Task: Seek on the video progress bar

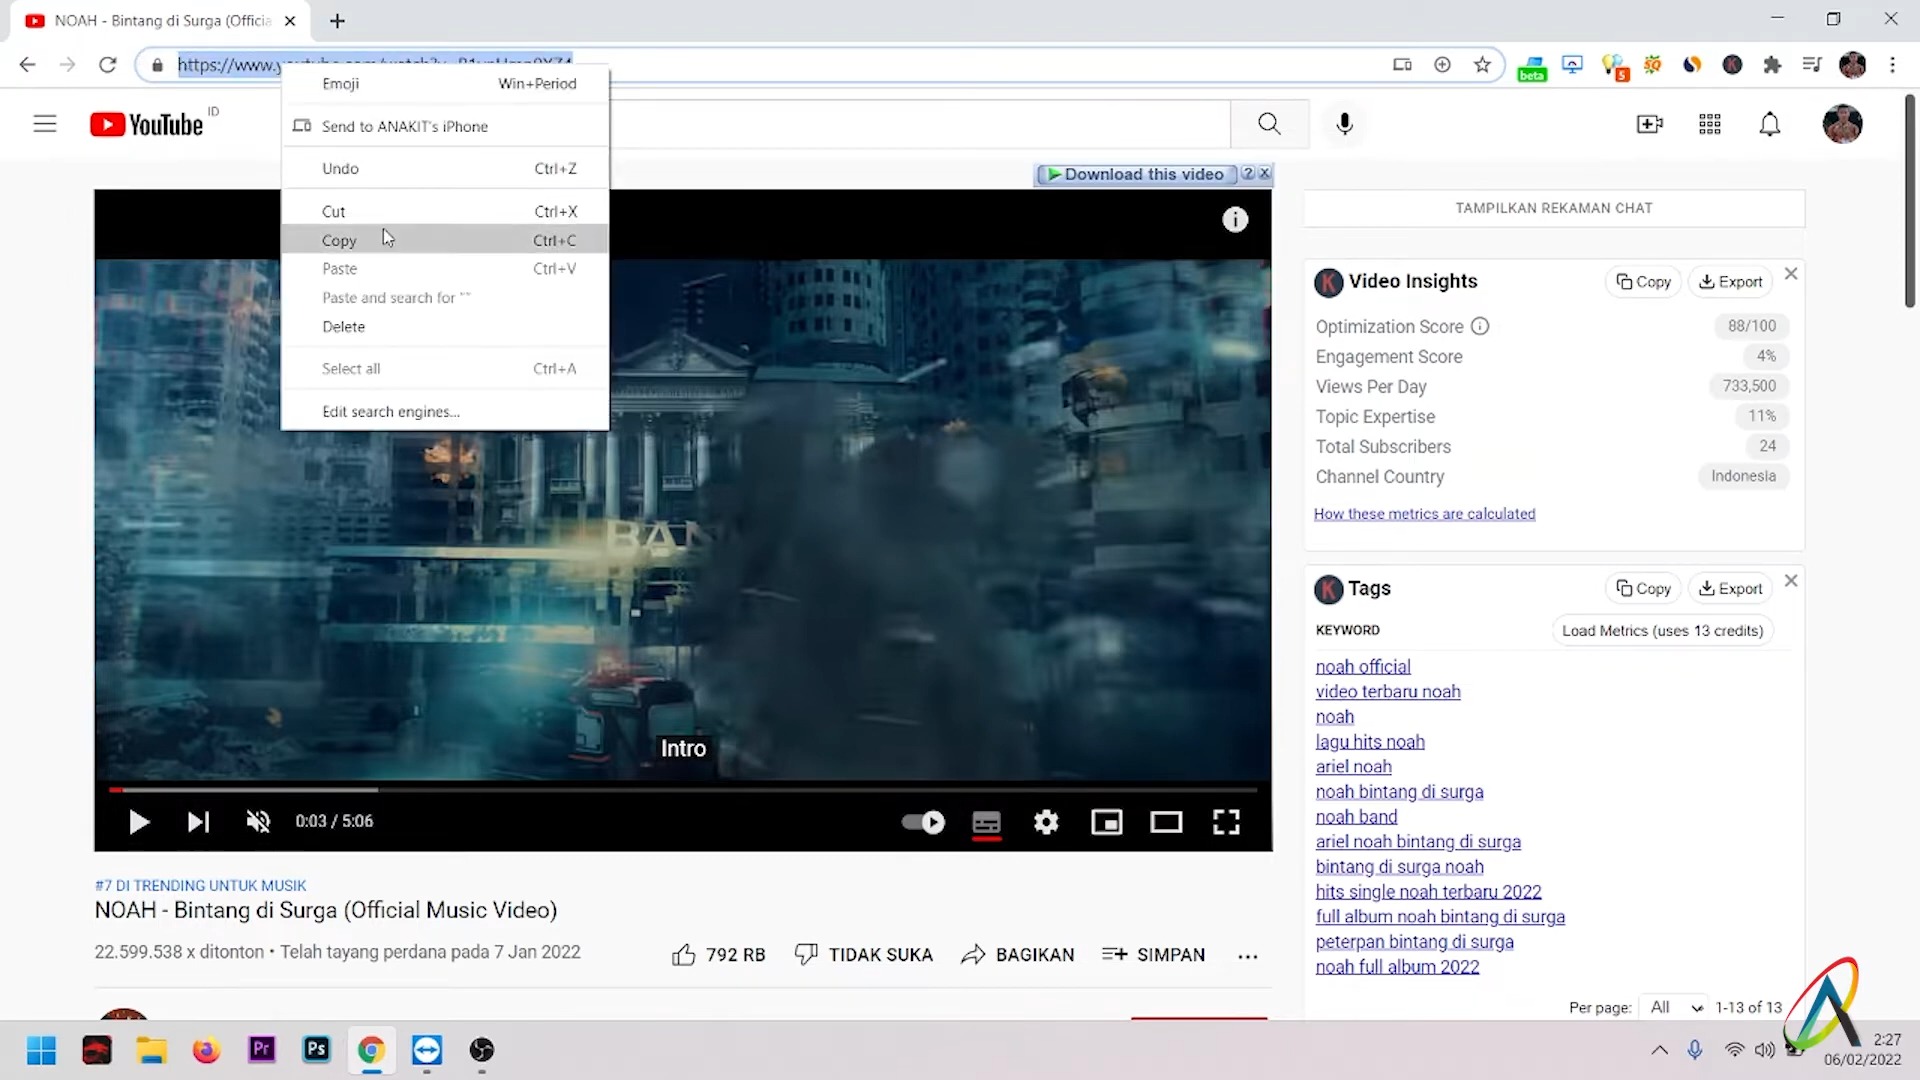Action: point(683,789)
